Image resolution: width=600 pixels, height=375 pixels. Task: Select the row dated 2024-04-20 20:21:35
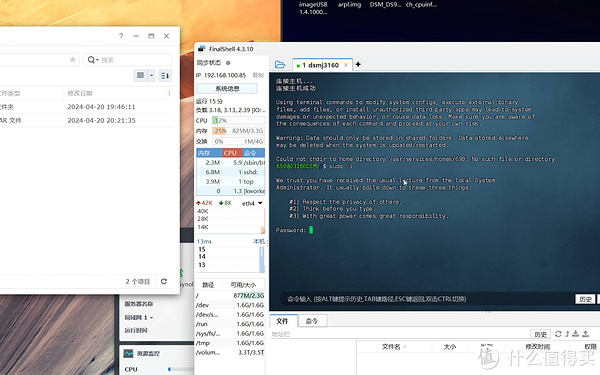tap(86, 120)
